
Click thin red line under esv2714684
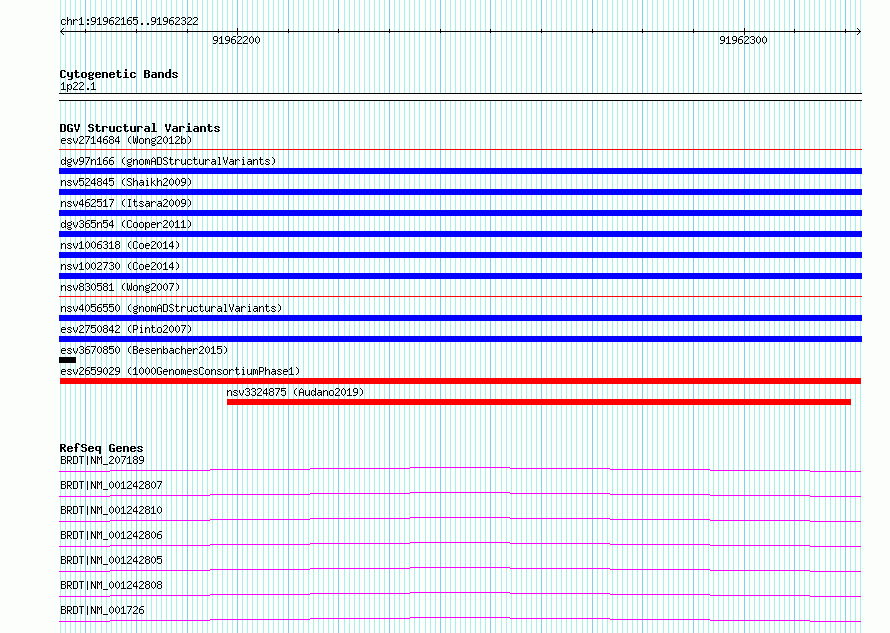pos(460,150)
